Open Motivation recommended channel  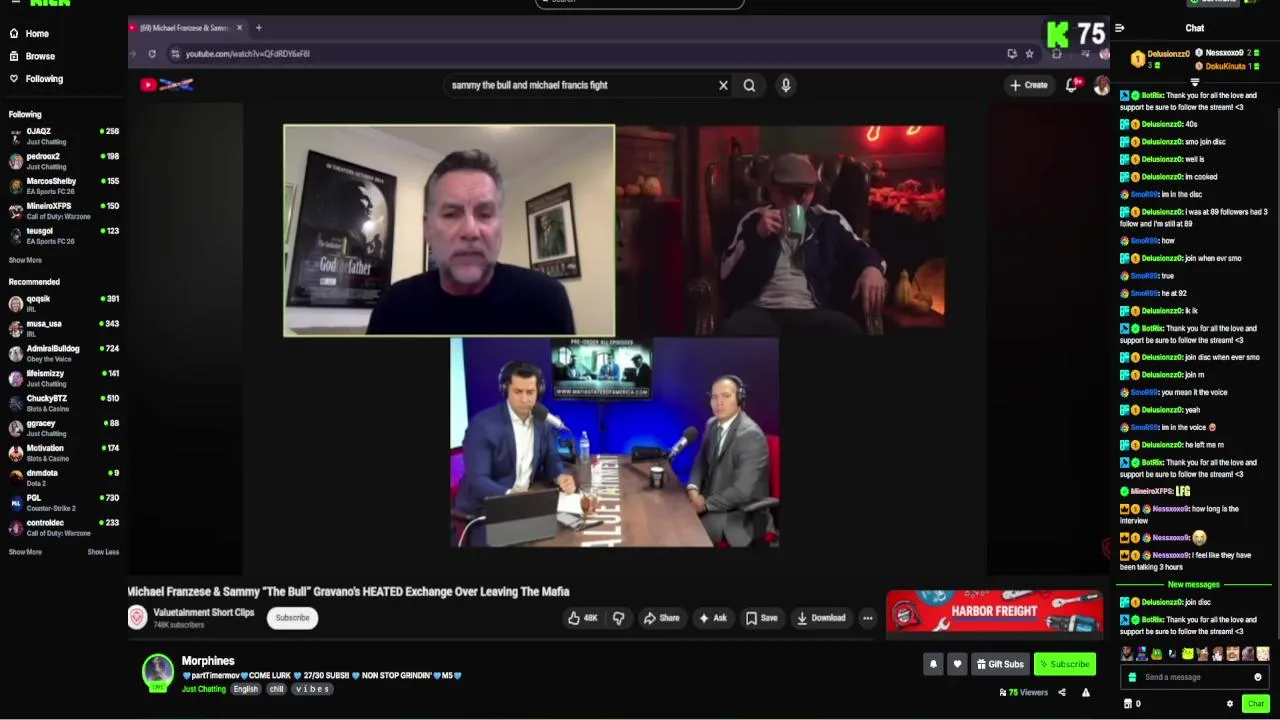(x=63, y=453)
